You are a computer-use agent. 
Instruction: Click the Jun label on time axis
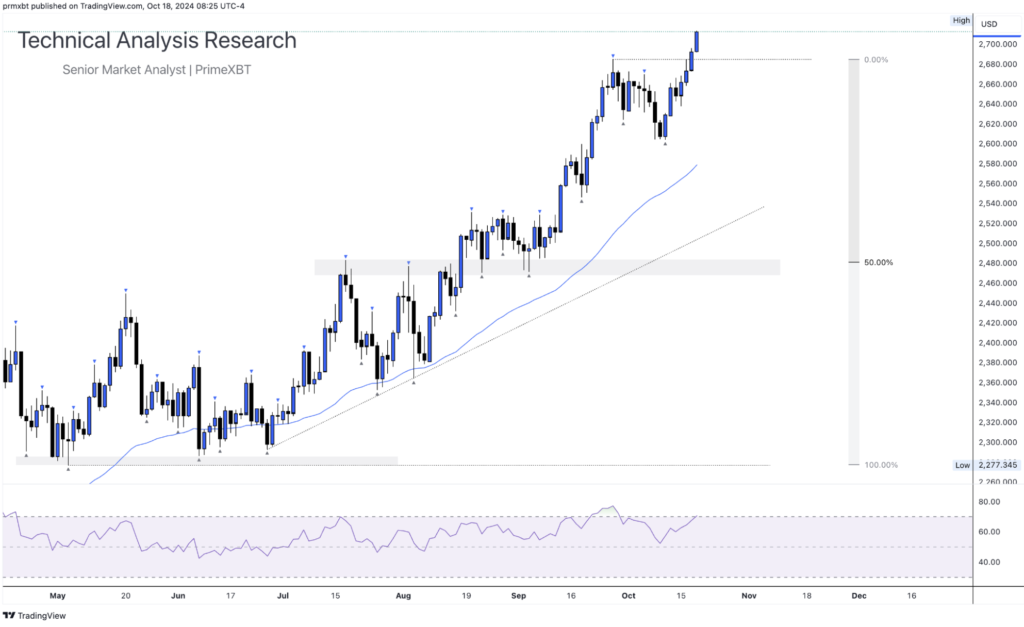(x=178, y=596)
